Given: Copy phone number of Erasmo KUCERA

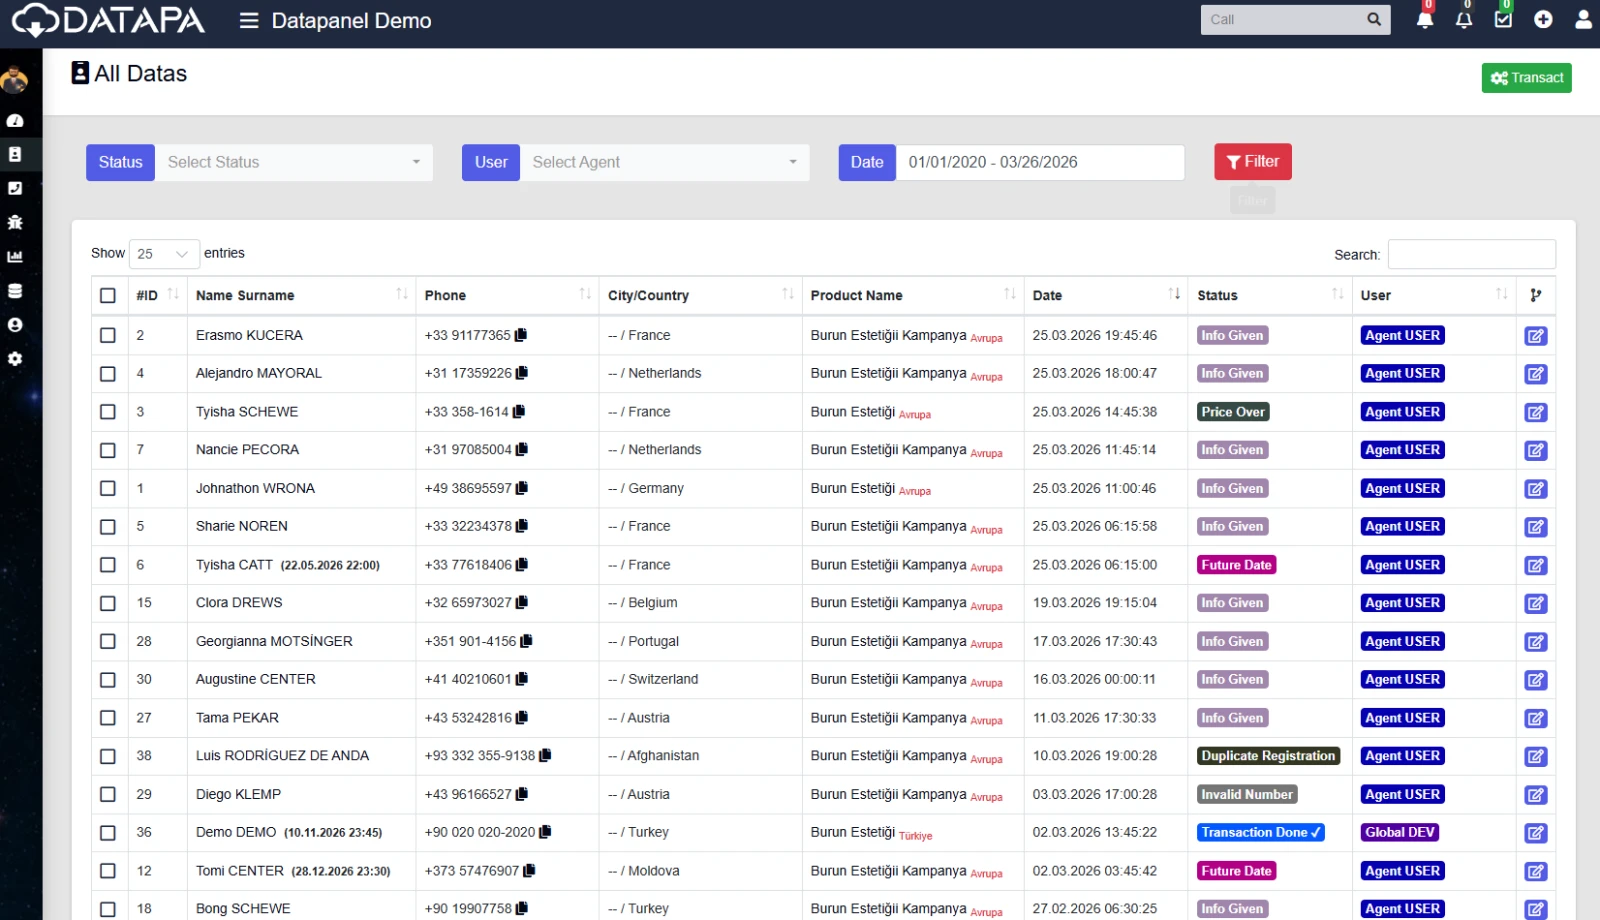Looking at the screenshot, I should [521, 335].
